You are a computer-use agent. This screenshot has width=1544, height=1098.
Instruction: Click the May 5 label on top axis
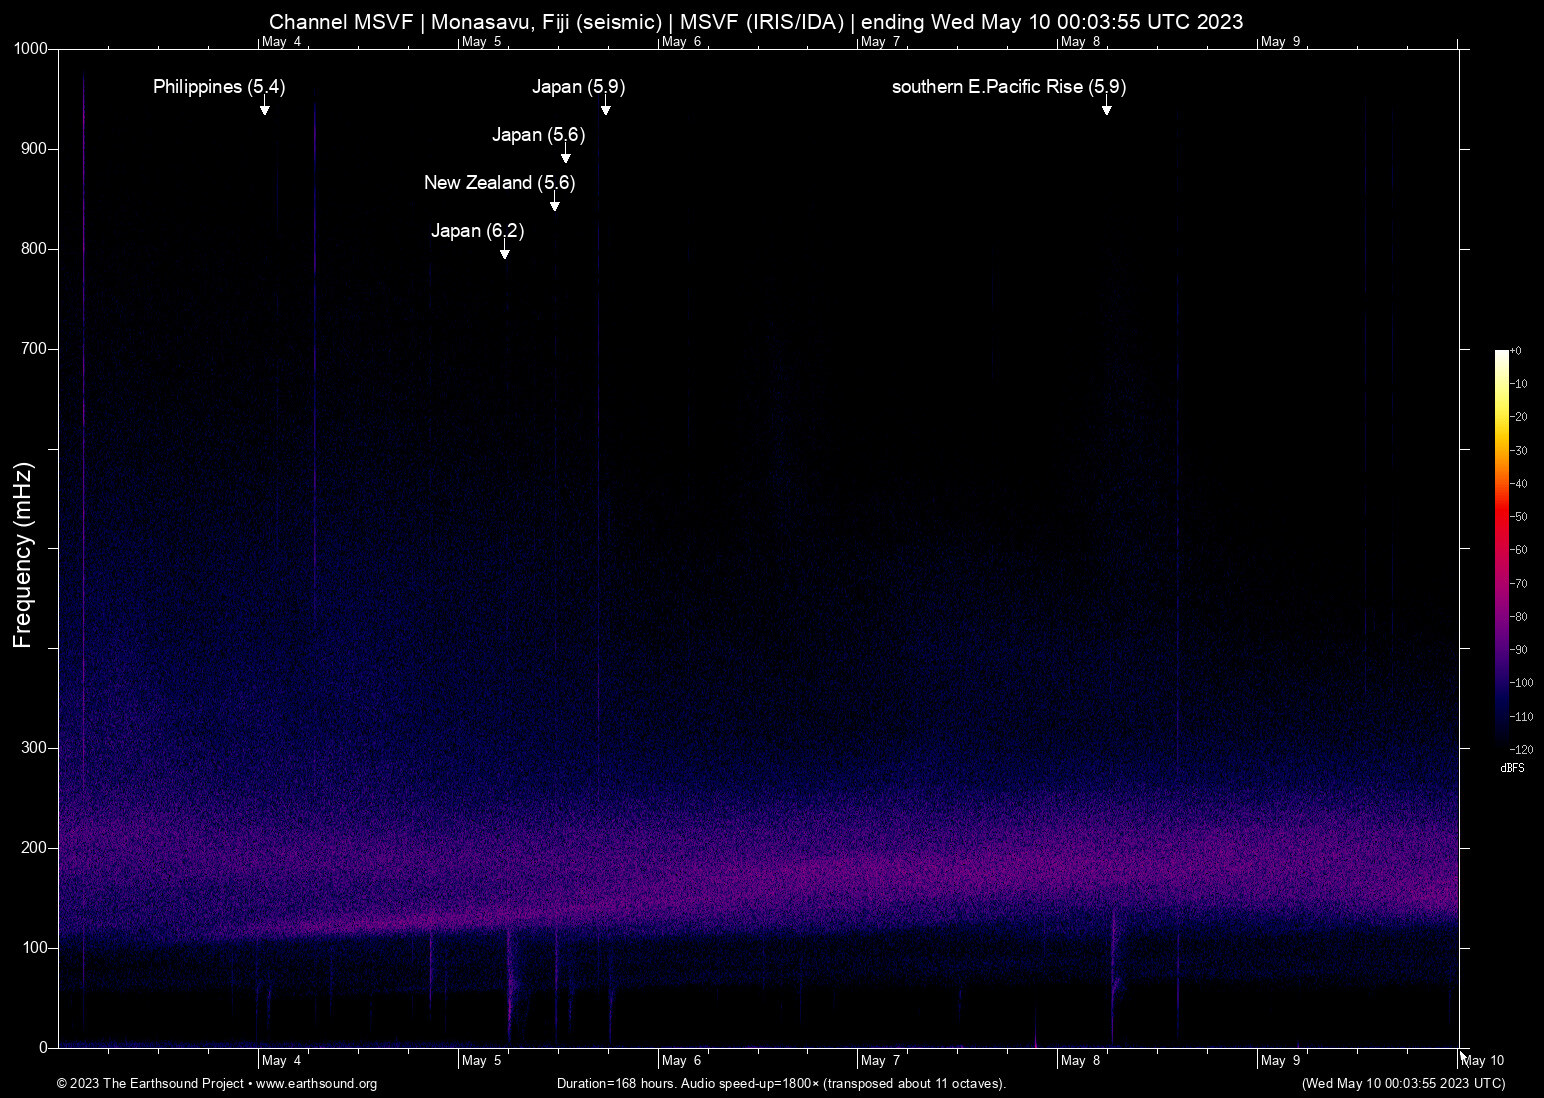coord(482,42)
